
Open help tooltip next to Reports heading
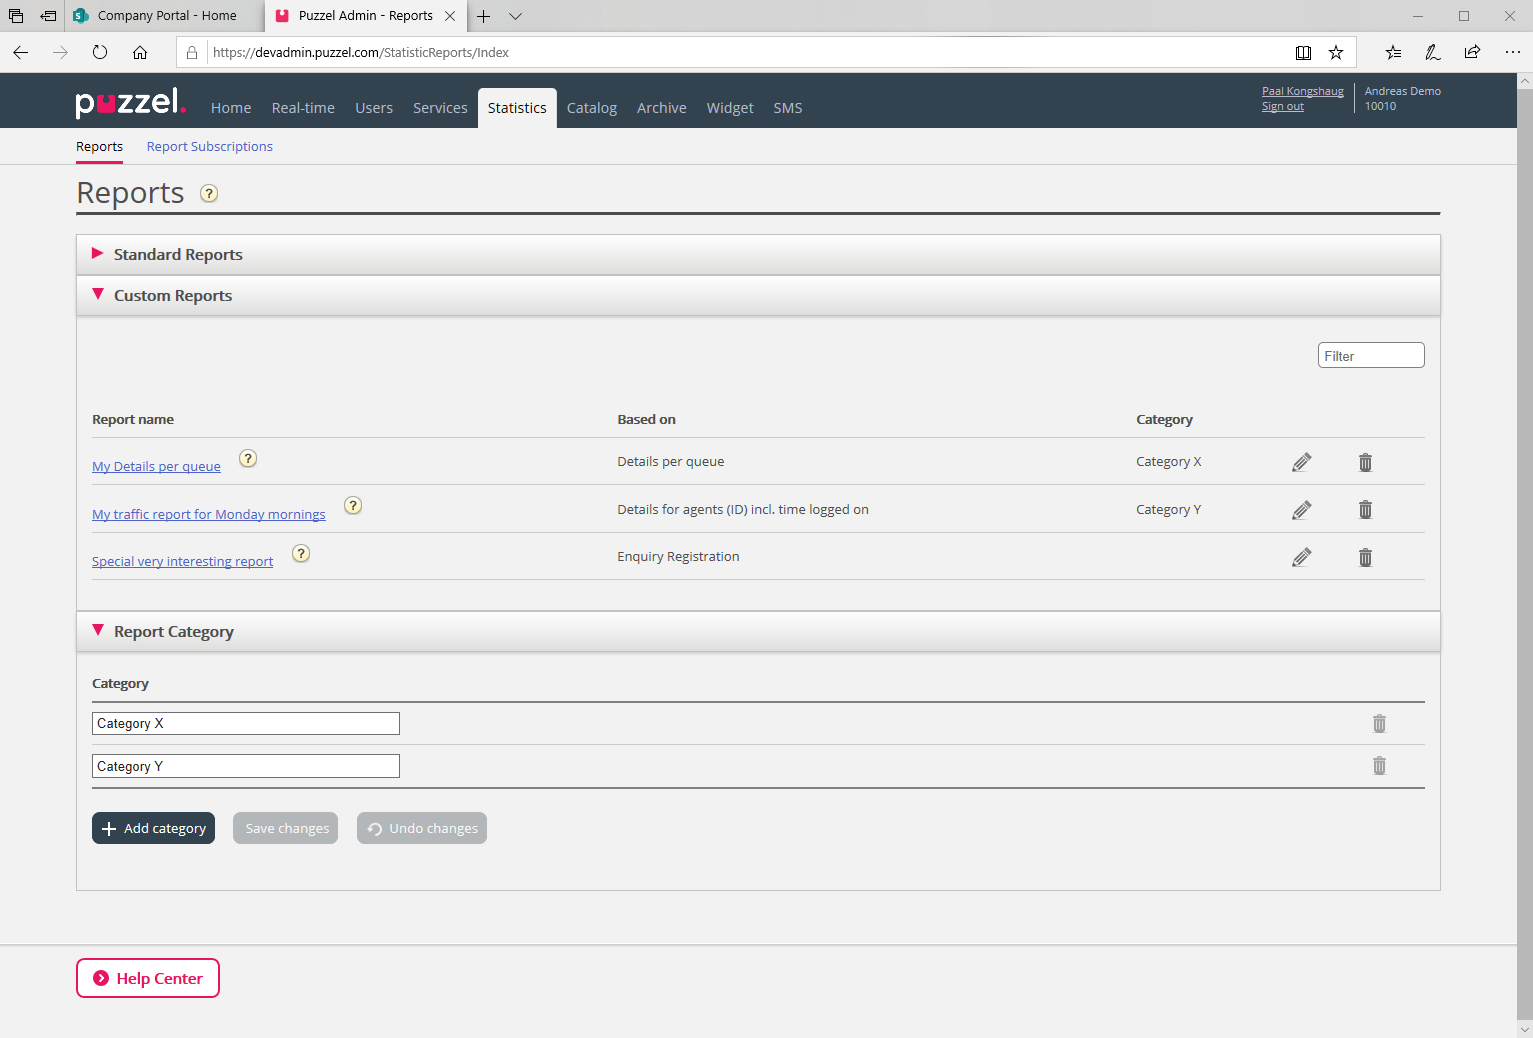[209, 194]
